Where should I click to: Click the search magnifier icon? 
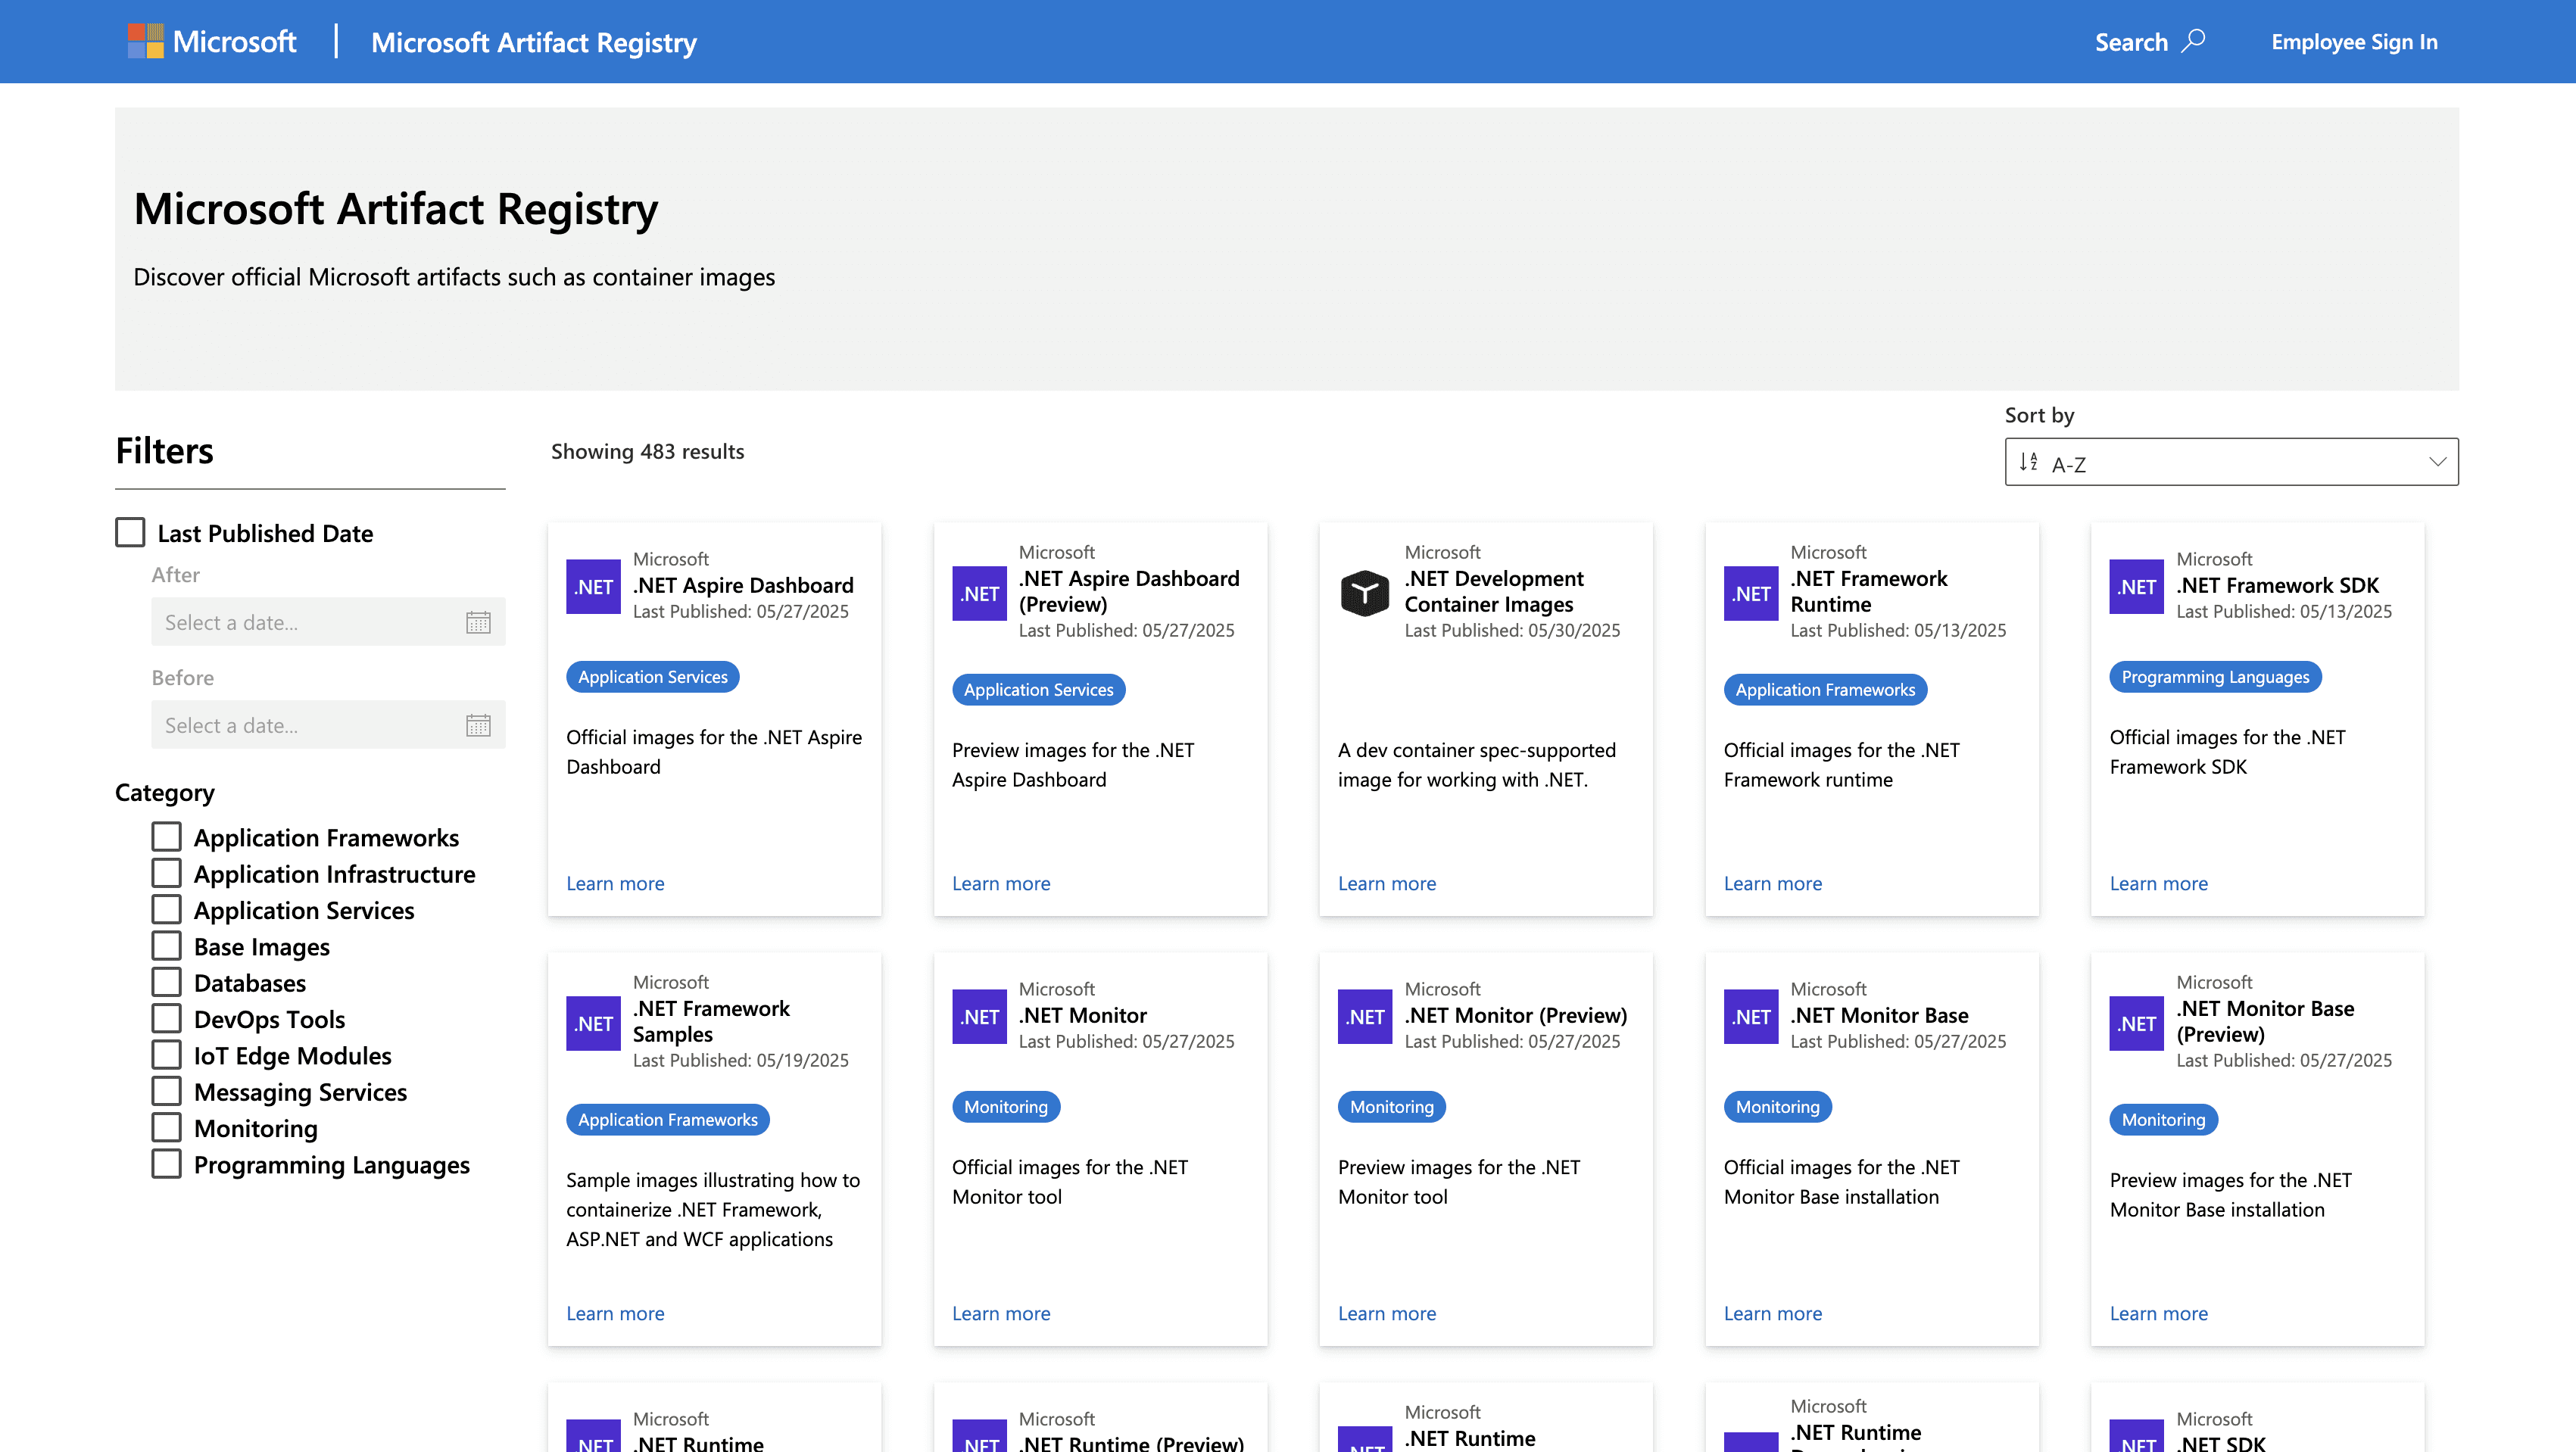(2193, 41)
